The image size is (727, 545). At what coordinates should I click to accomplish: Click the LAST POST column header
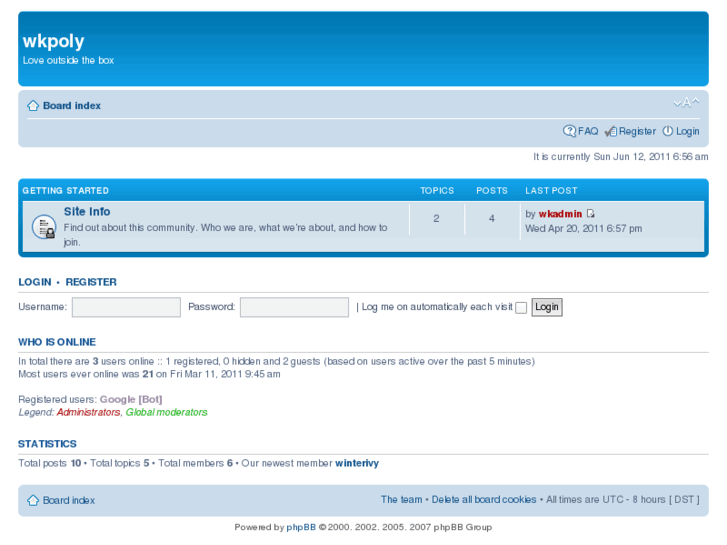point(551,191)
